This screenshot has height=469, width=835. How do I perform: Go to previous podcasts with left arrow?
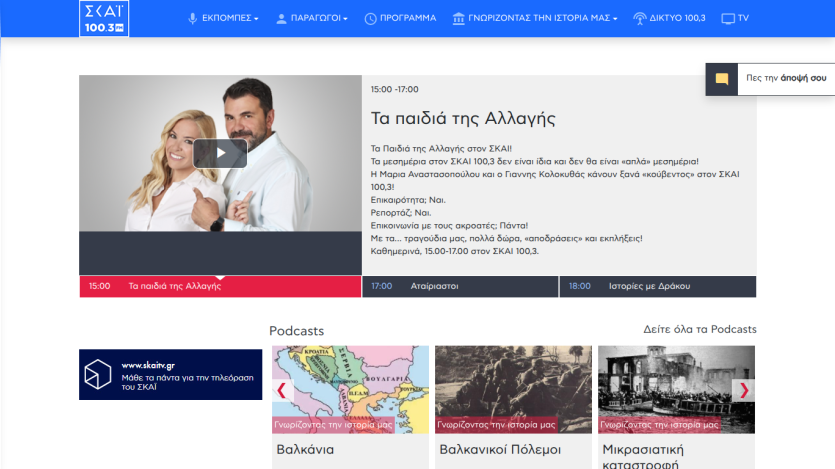tap(282, 390)
